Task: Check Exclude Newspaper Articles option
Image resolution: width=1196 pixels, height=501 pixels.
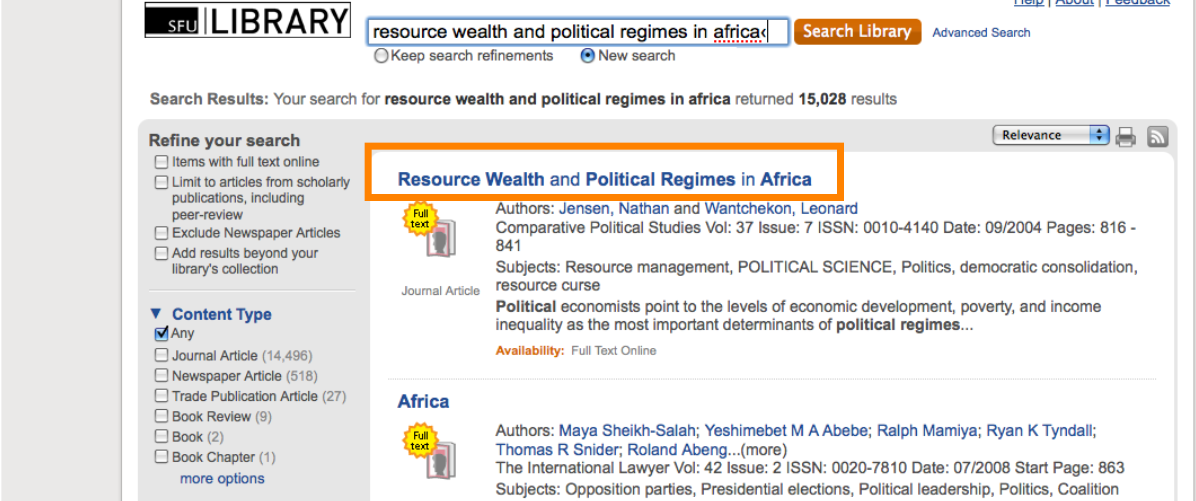Action: 161,233
